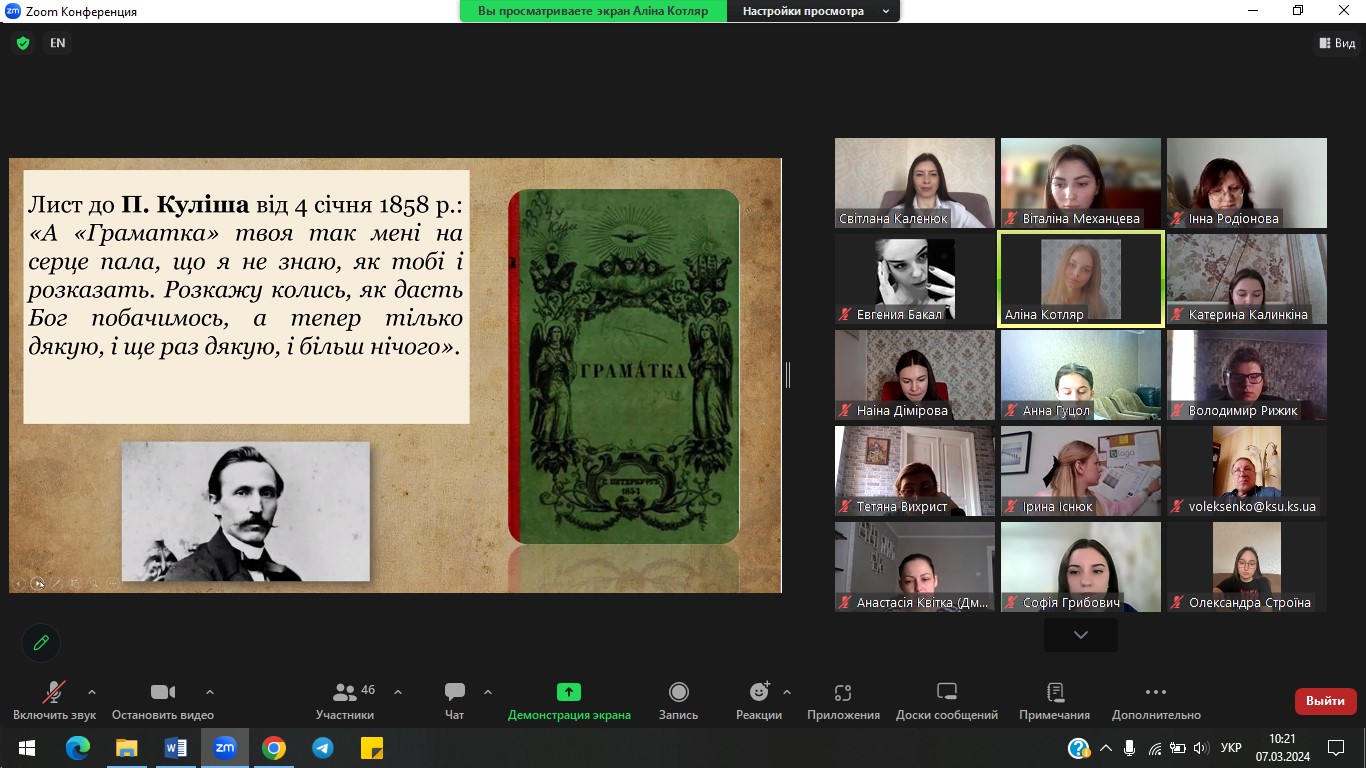Image resolution: width=1366 pixels, height=768 pixels.
Task: Click the Запись record icon
Action: (678, 692)
